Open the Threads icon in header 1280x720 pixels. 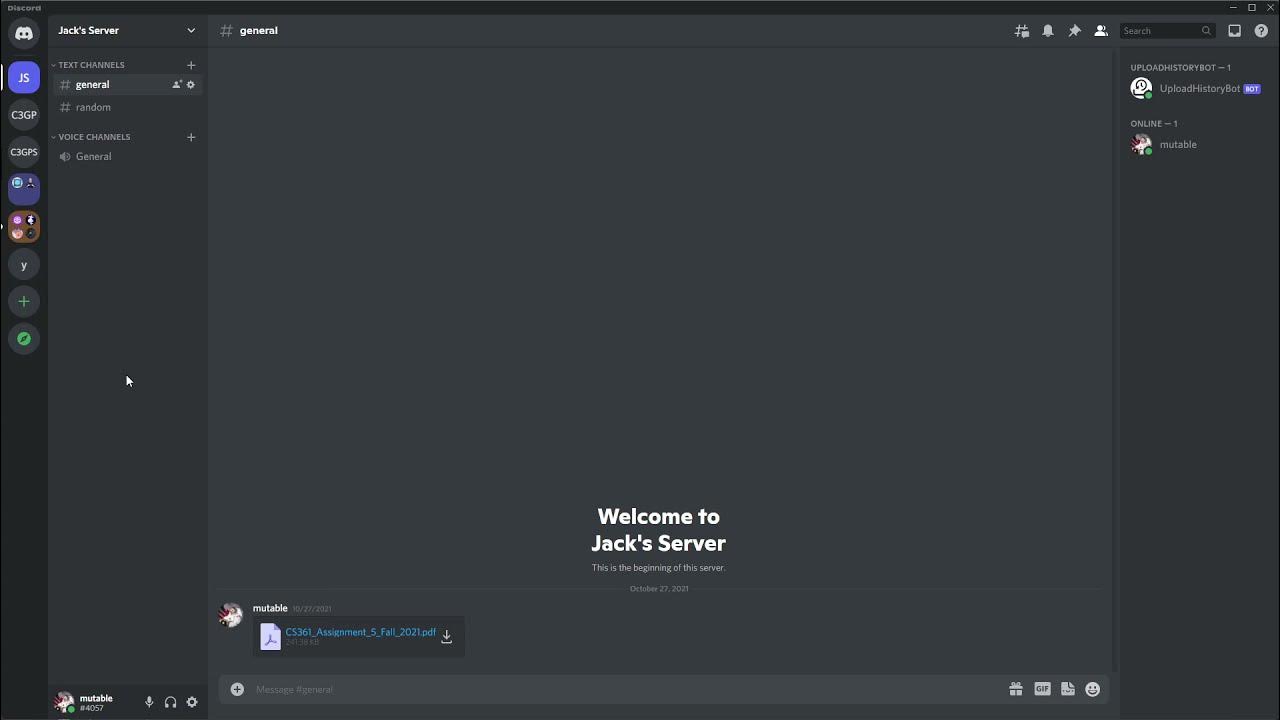point(1022,31)
